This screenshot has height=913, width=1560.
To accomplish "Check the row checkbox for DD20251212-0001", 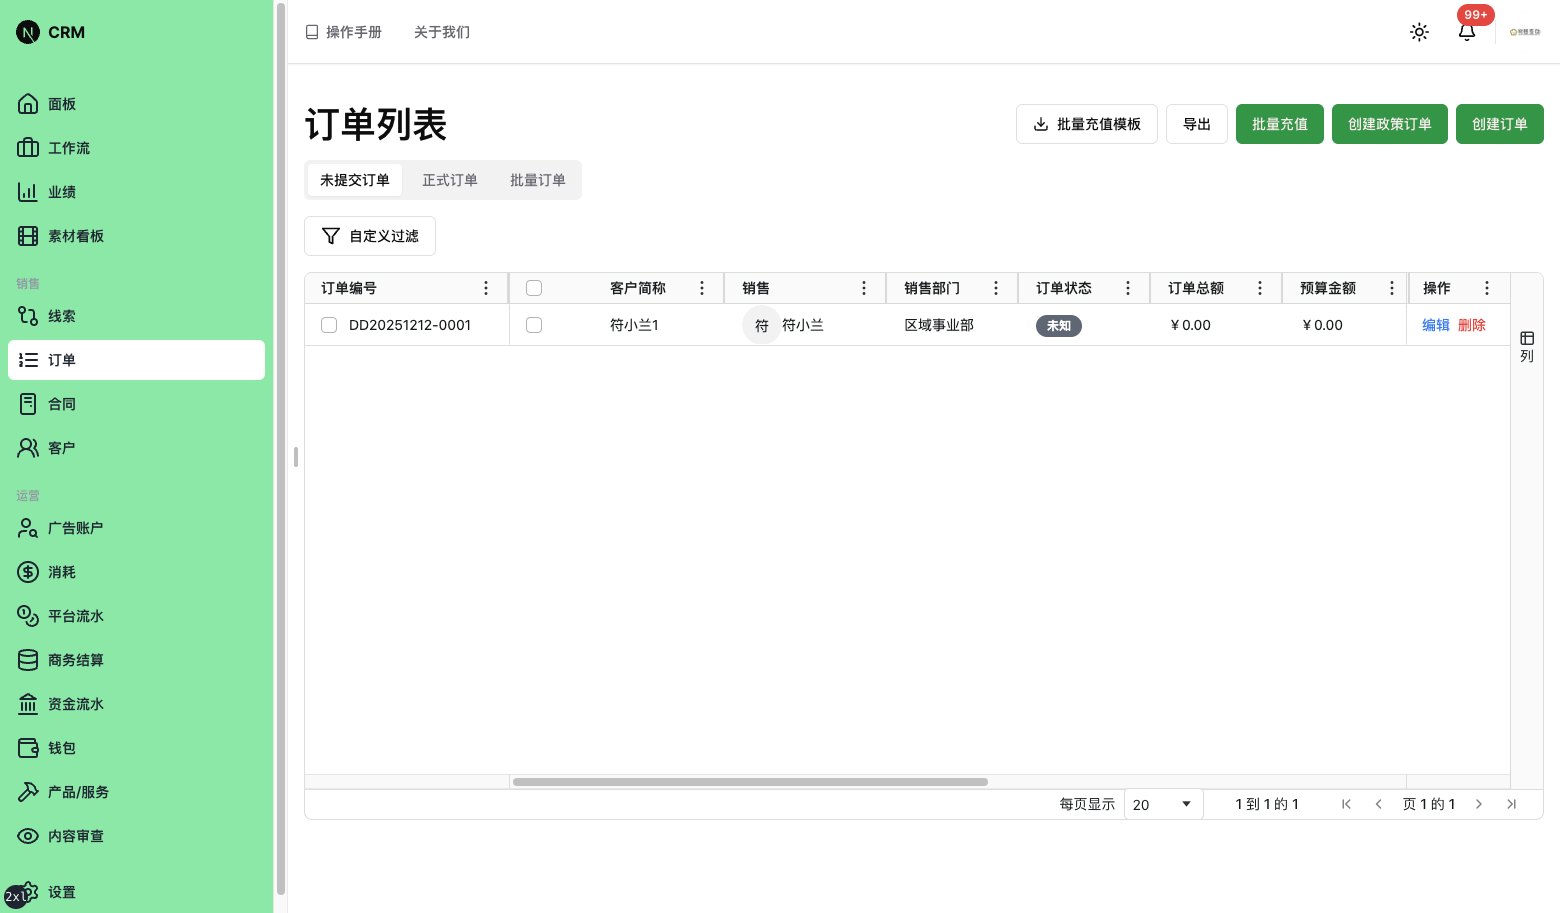I will (329, 324).
